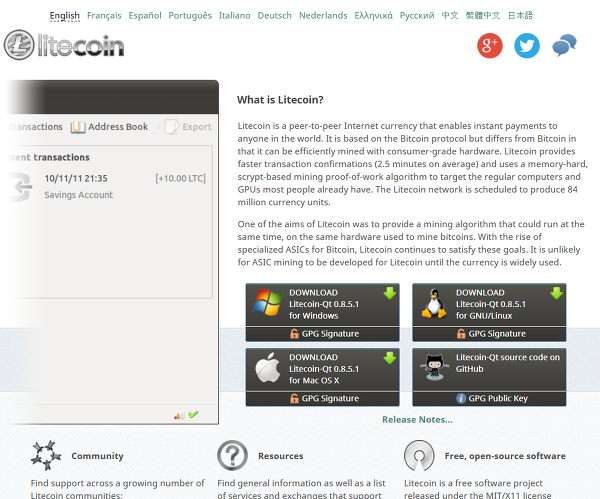Switch language to Español
The height and width of the screenshot is (499, 600).
[145, 16]
